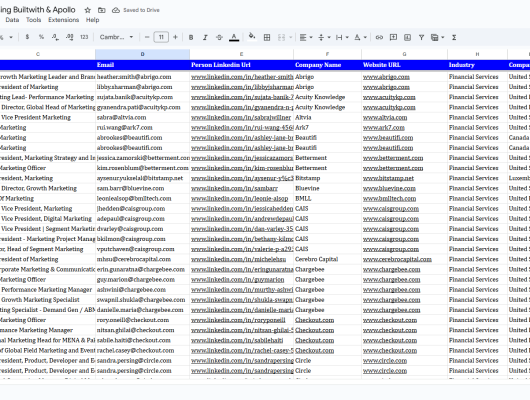Screen dimensions: 530x400
Task: Click the Person Linkedin Url header cell
Action: (x=241, y=65)
